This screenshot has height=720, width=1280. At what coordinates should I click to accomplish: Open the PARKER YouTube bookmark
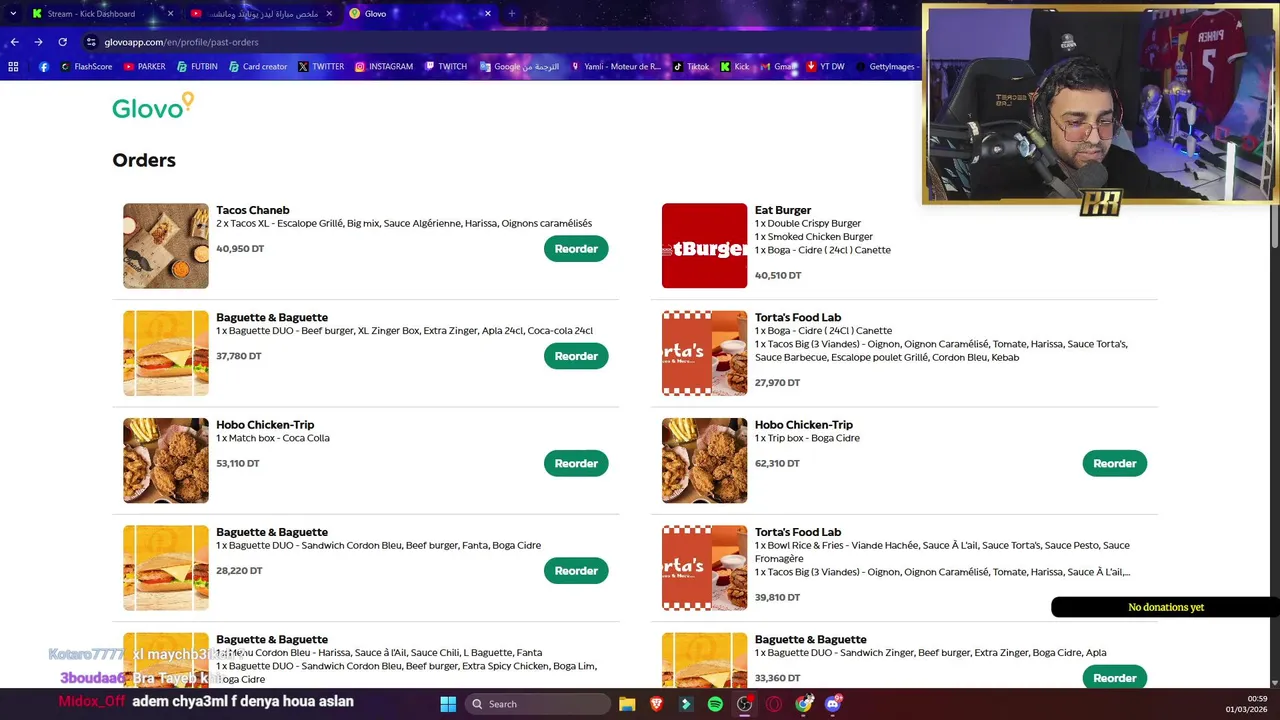(144, 67)
